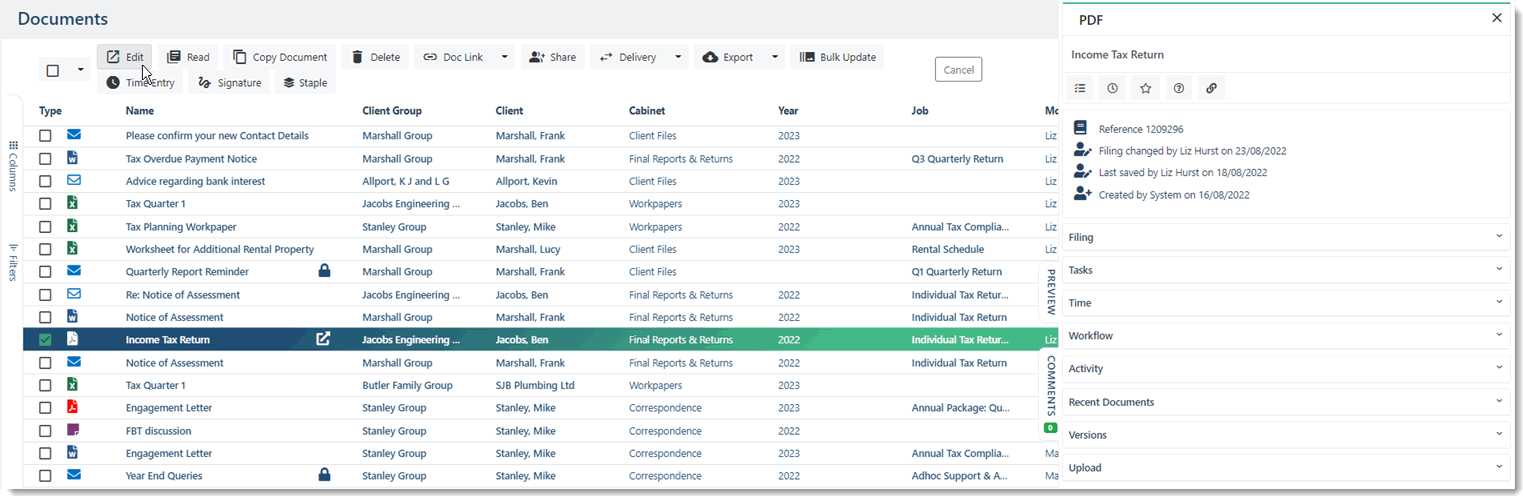Click the email icon for Please confirm Contact Details

74,135
